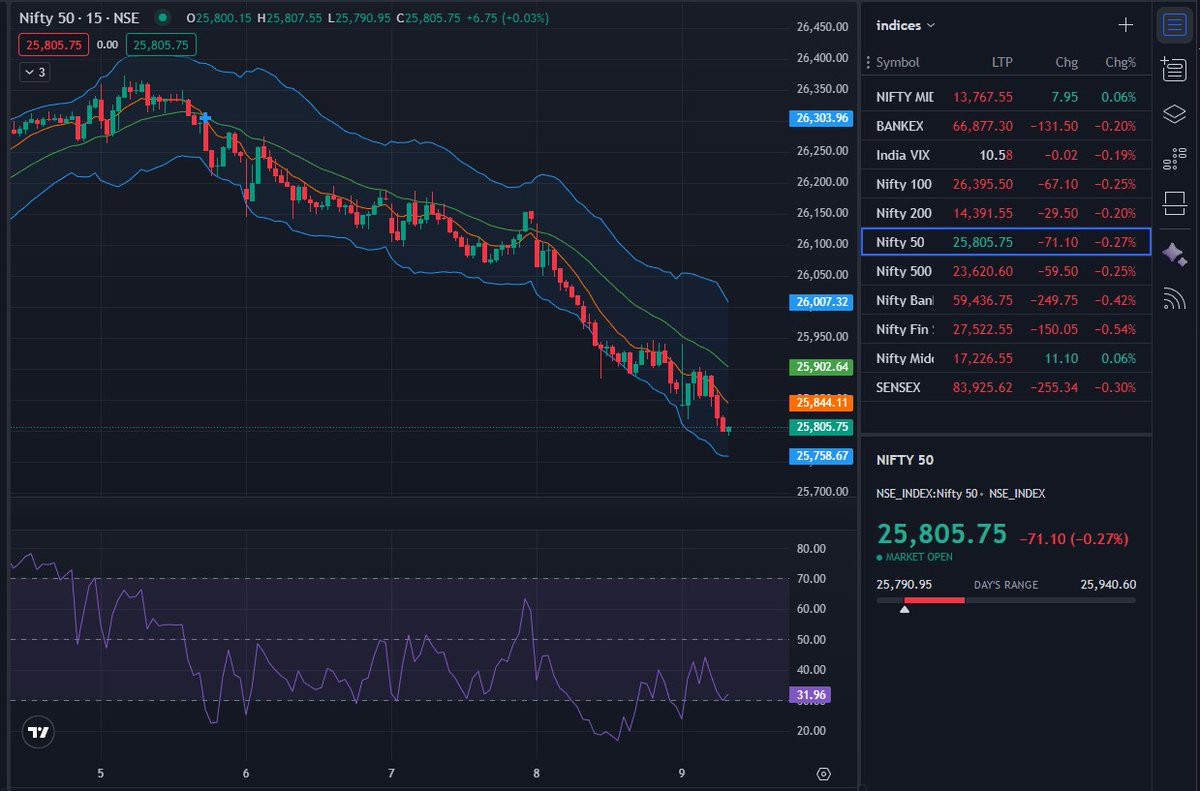1200x791 pixels.
Task: Open chart settings gear icon
Action: (823, 774)
